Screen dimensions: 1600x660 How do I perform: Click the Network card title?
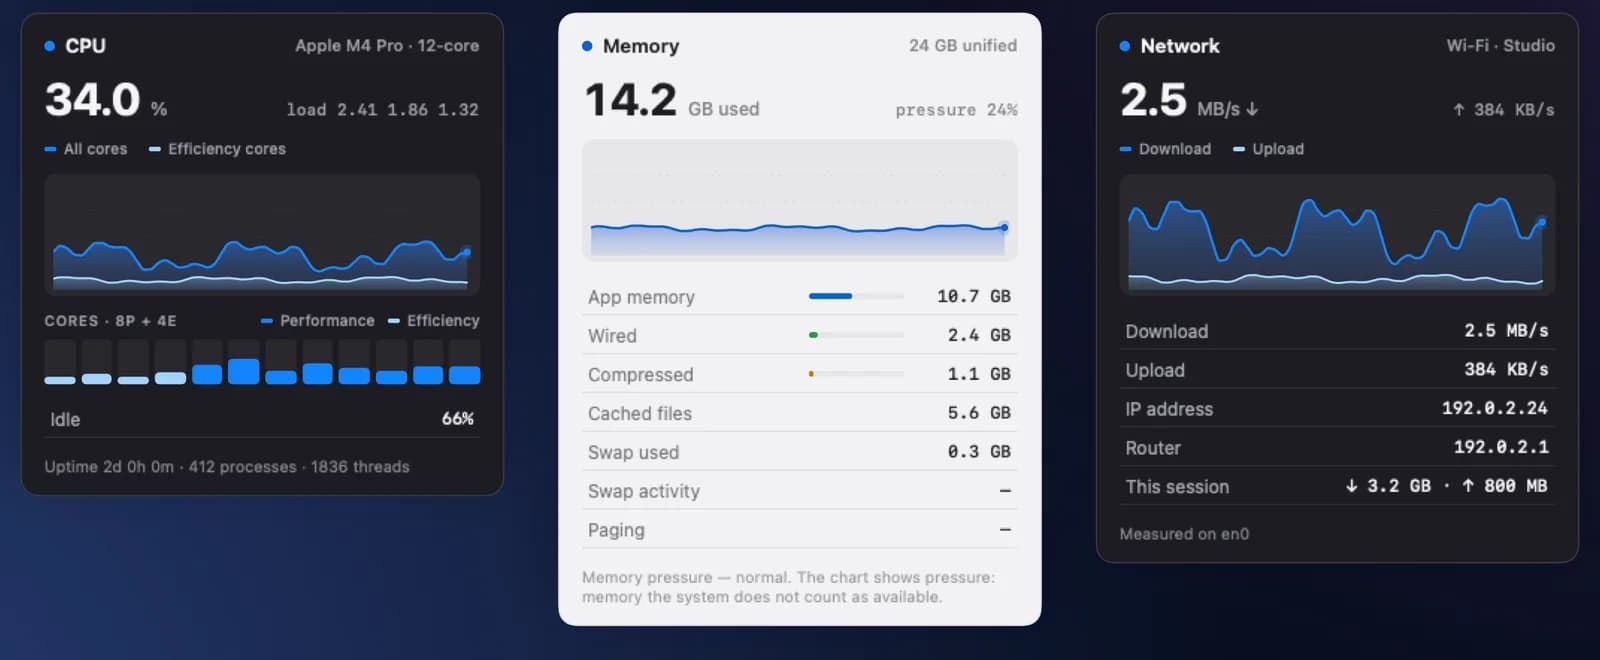click(1180, 46)
